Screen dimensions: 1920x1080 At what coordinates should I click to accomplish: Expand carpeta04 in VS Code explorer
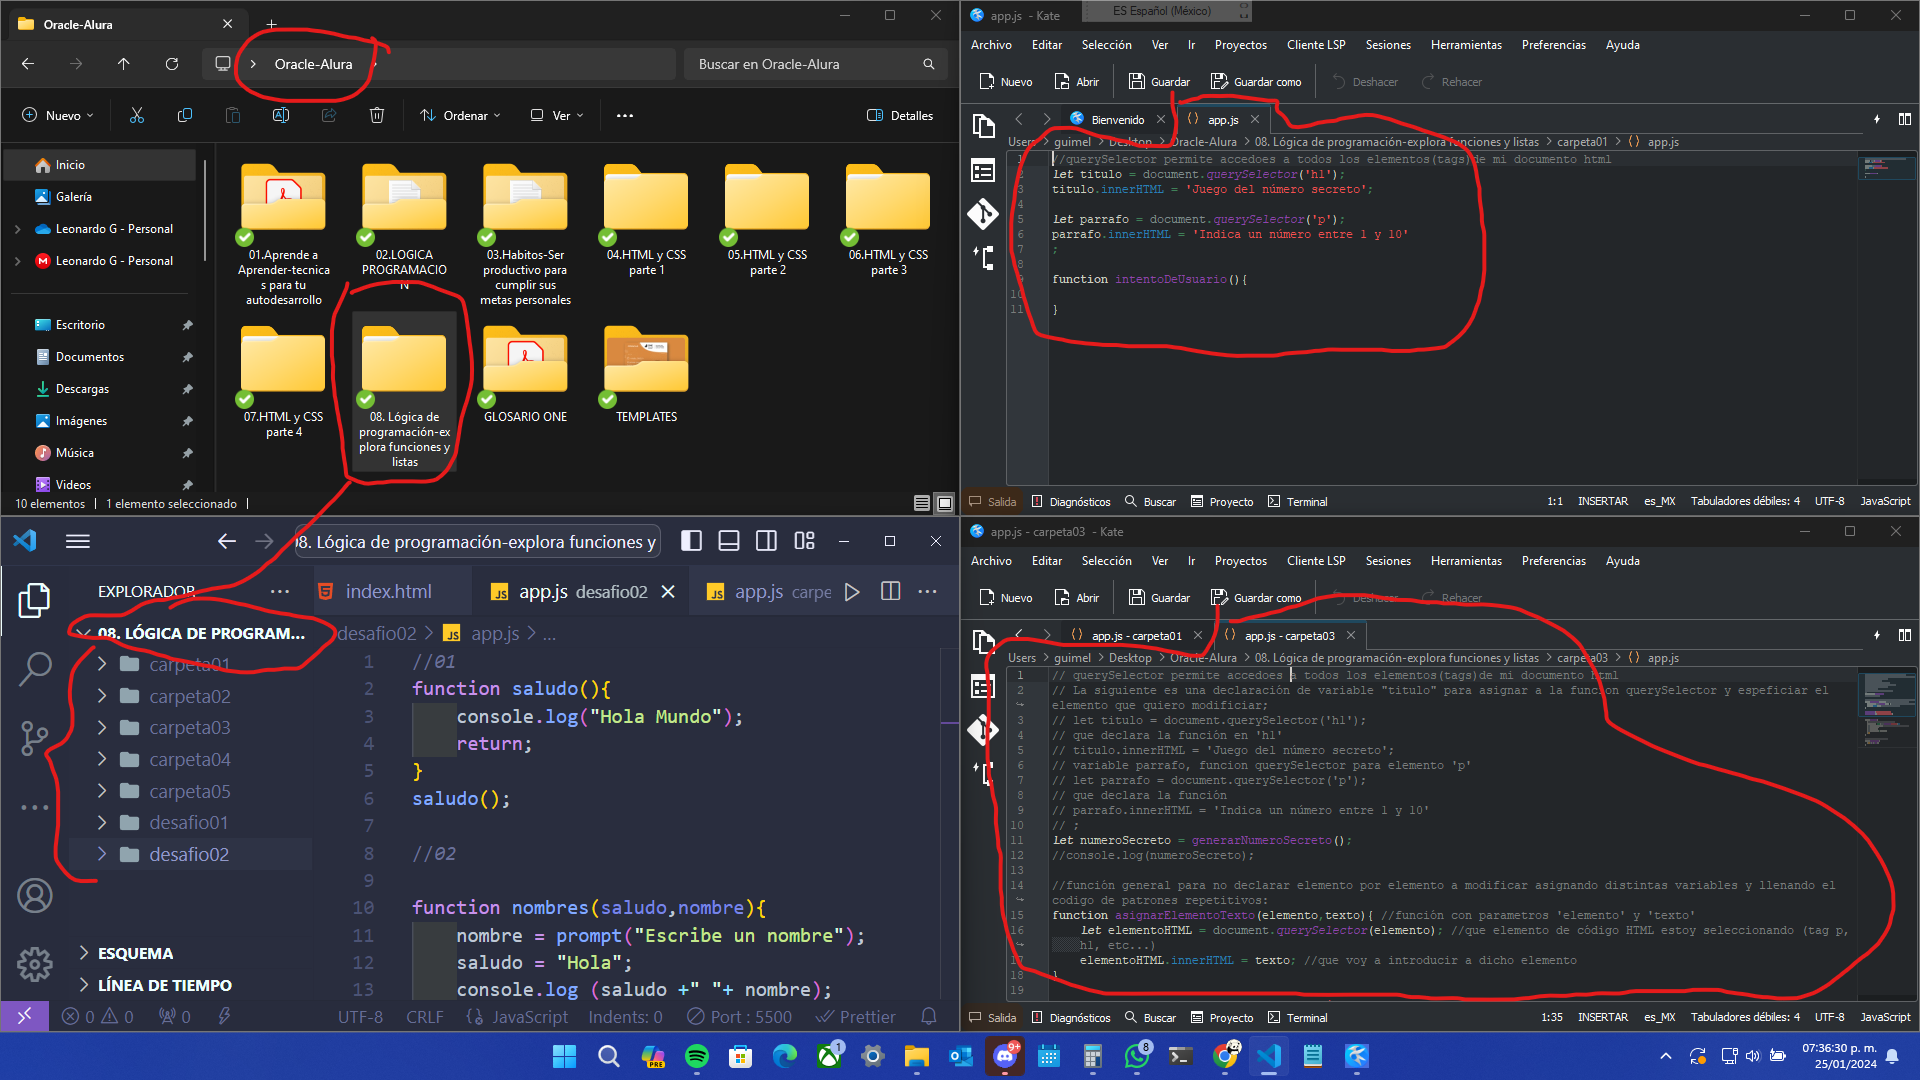coord(190,759)
